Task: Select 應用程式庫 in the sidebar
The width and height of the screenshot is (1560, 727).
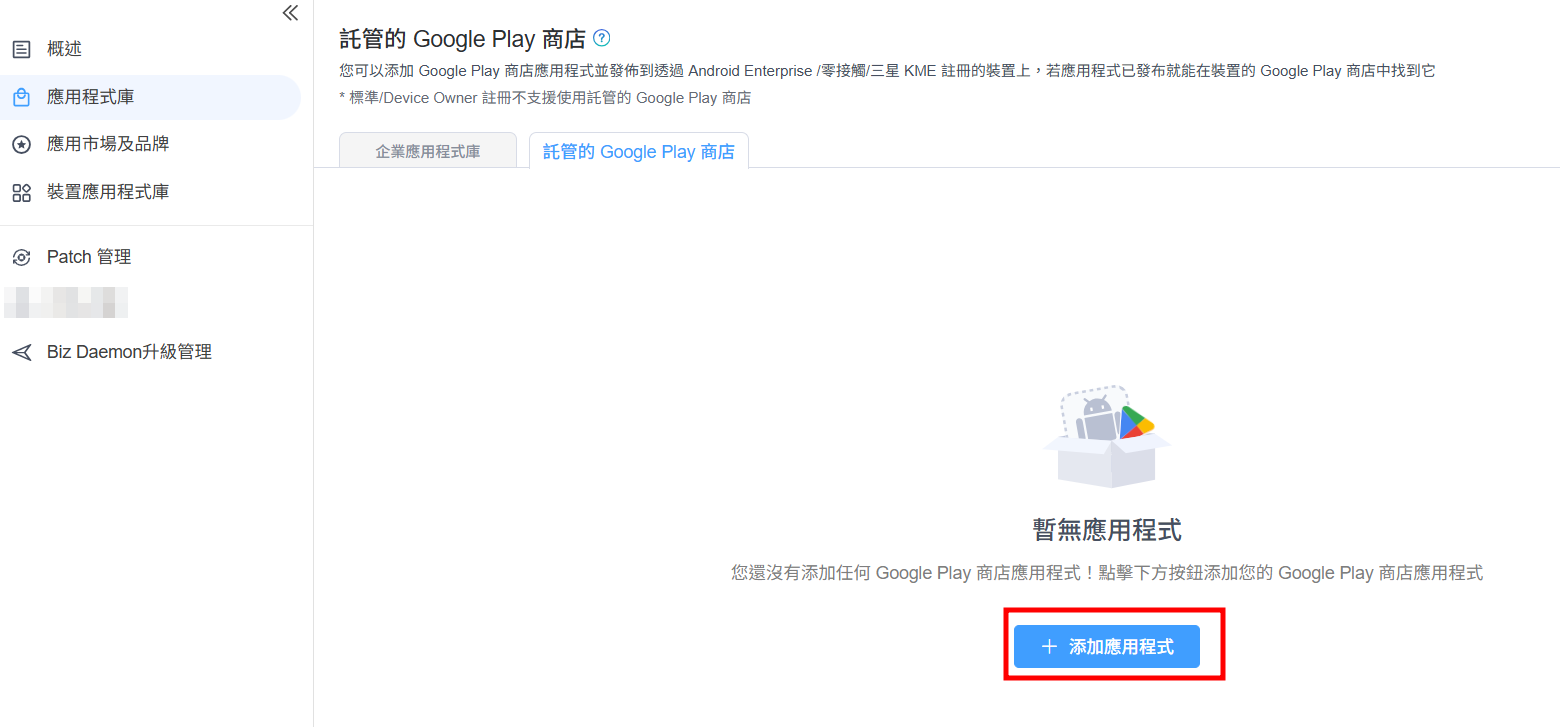Action: coord(150,97)
